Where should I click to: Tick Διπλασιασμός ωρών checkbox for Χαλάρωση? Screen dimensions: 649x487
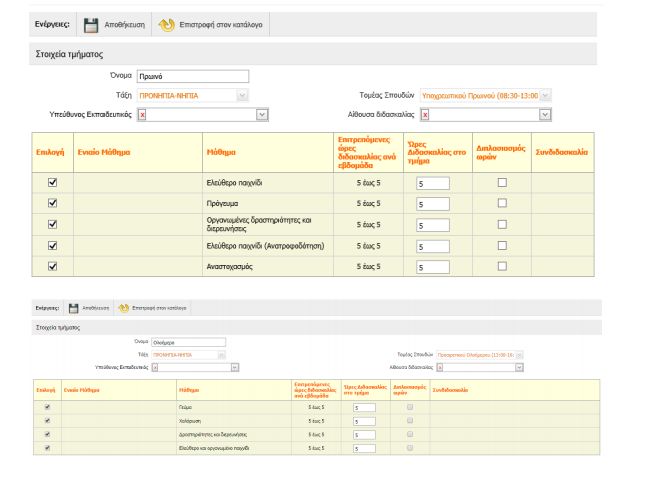coord(409,421)
